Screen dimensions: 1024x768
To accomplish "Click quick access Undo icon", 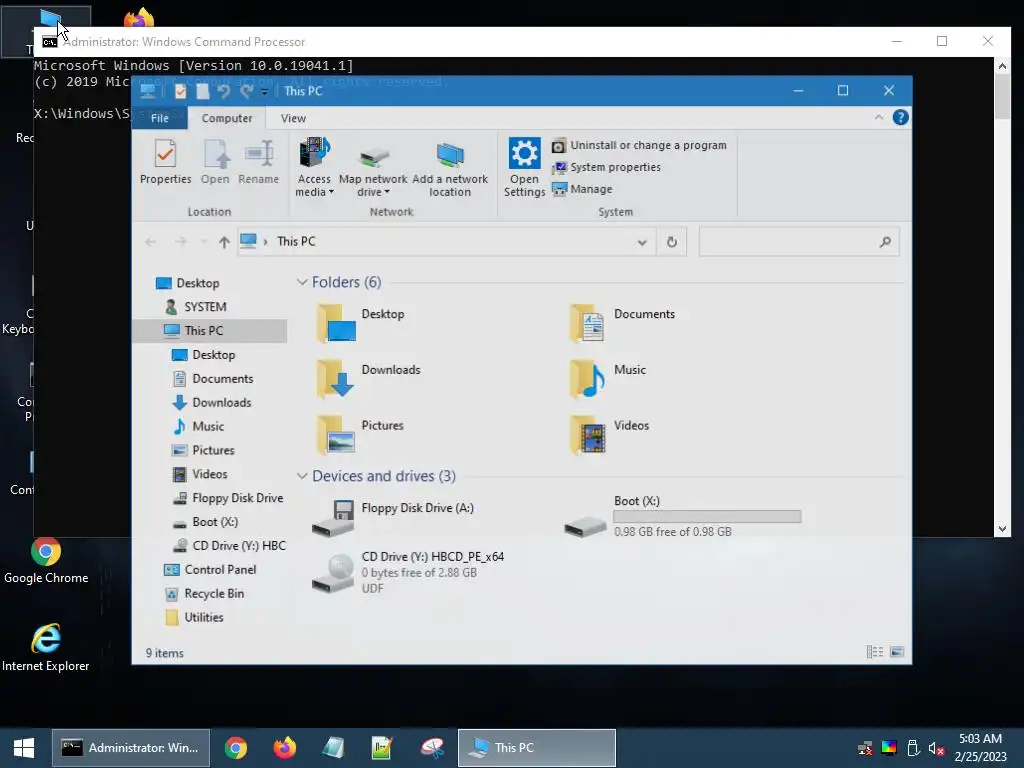I will click(x=224, y=91).
